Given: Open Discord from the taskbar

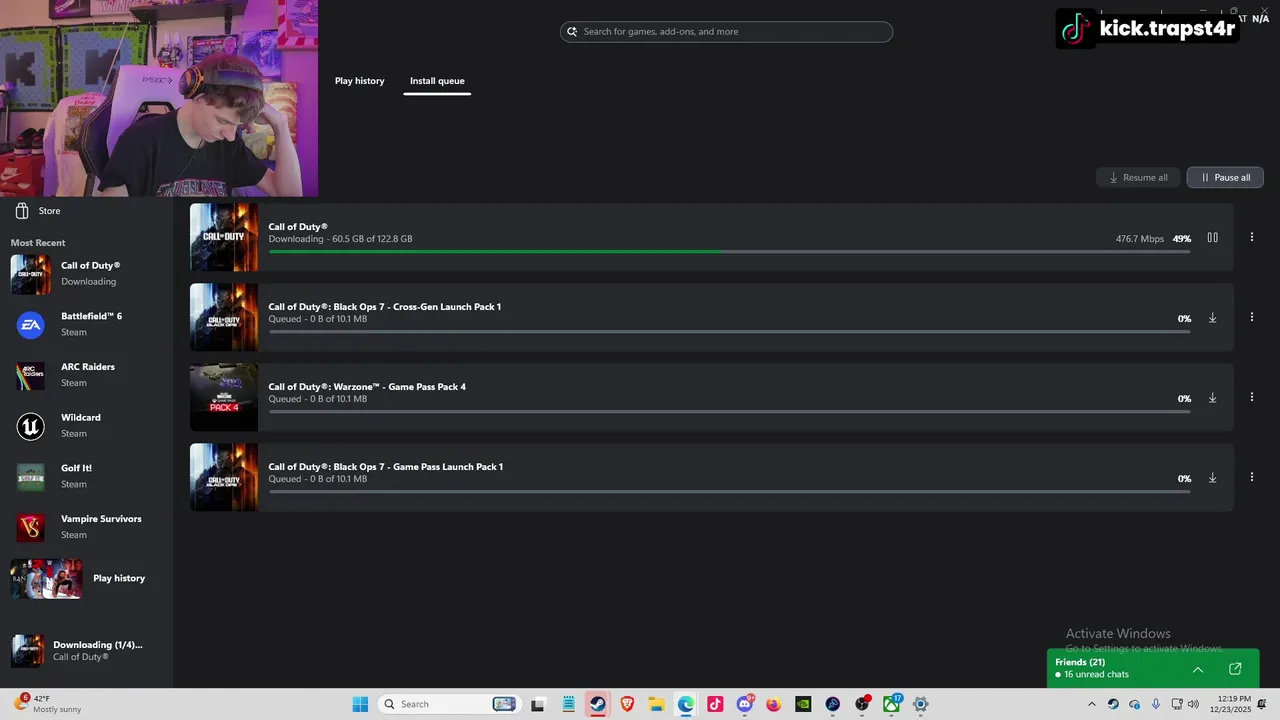Looking at the screenshot, I should click(x=744, y=704).
